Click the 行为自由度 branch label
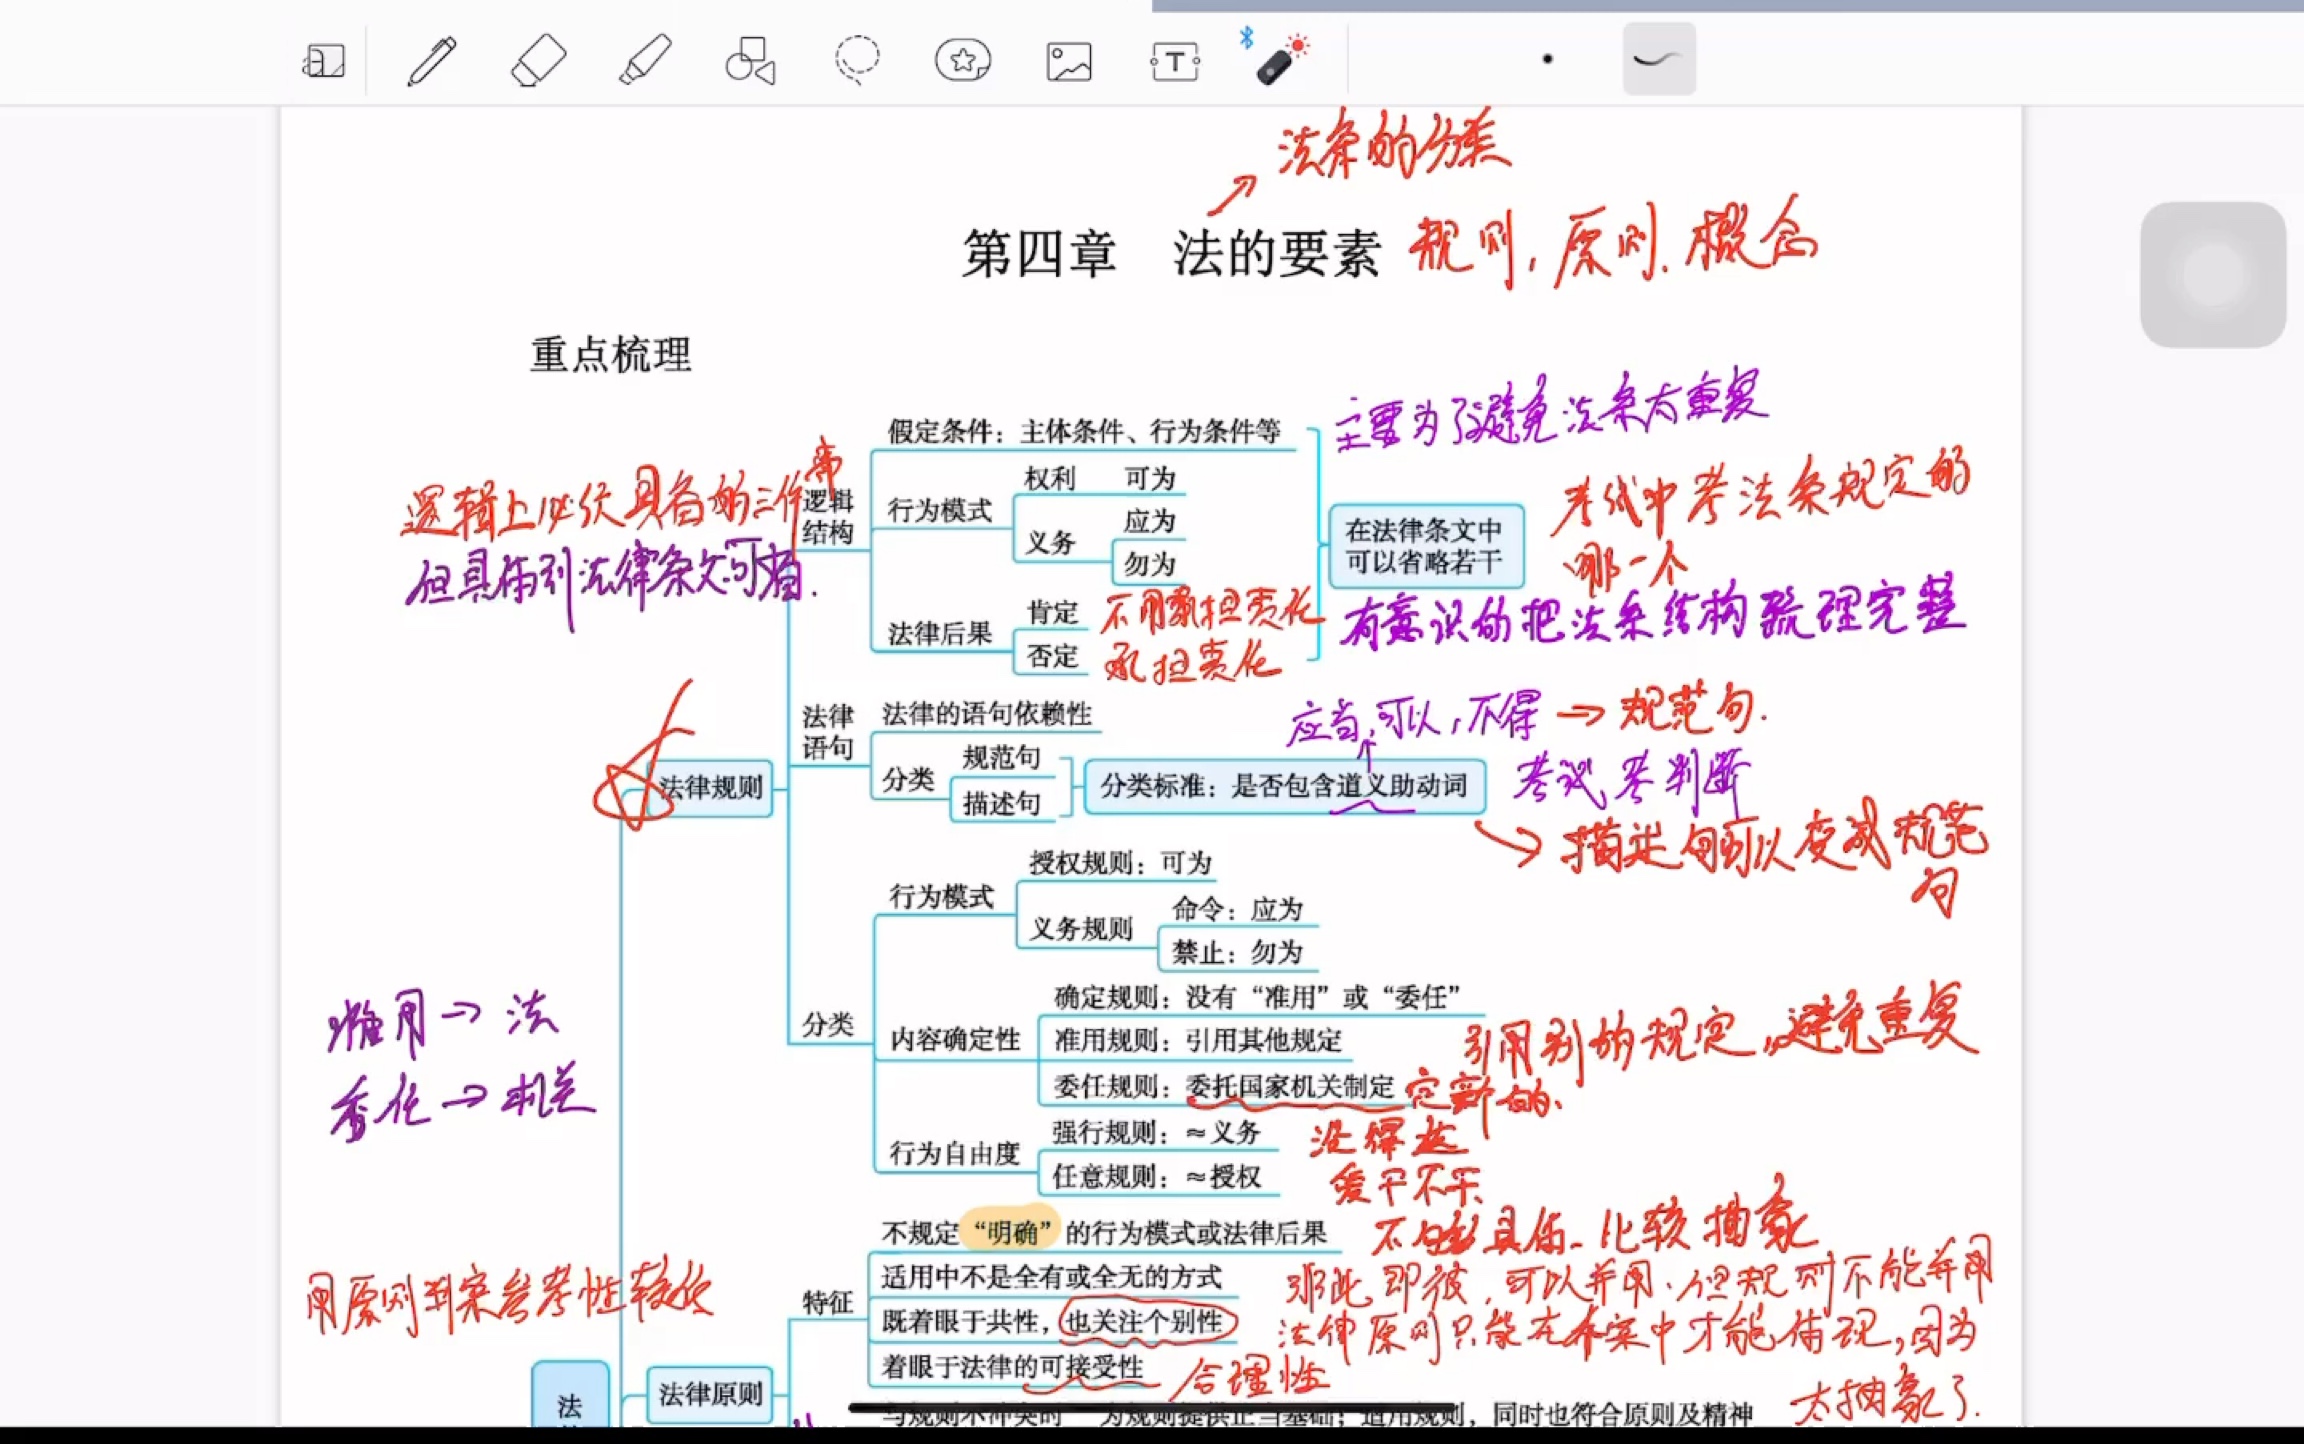2304x1444 pixels. [955, 1154]
